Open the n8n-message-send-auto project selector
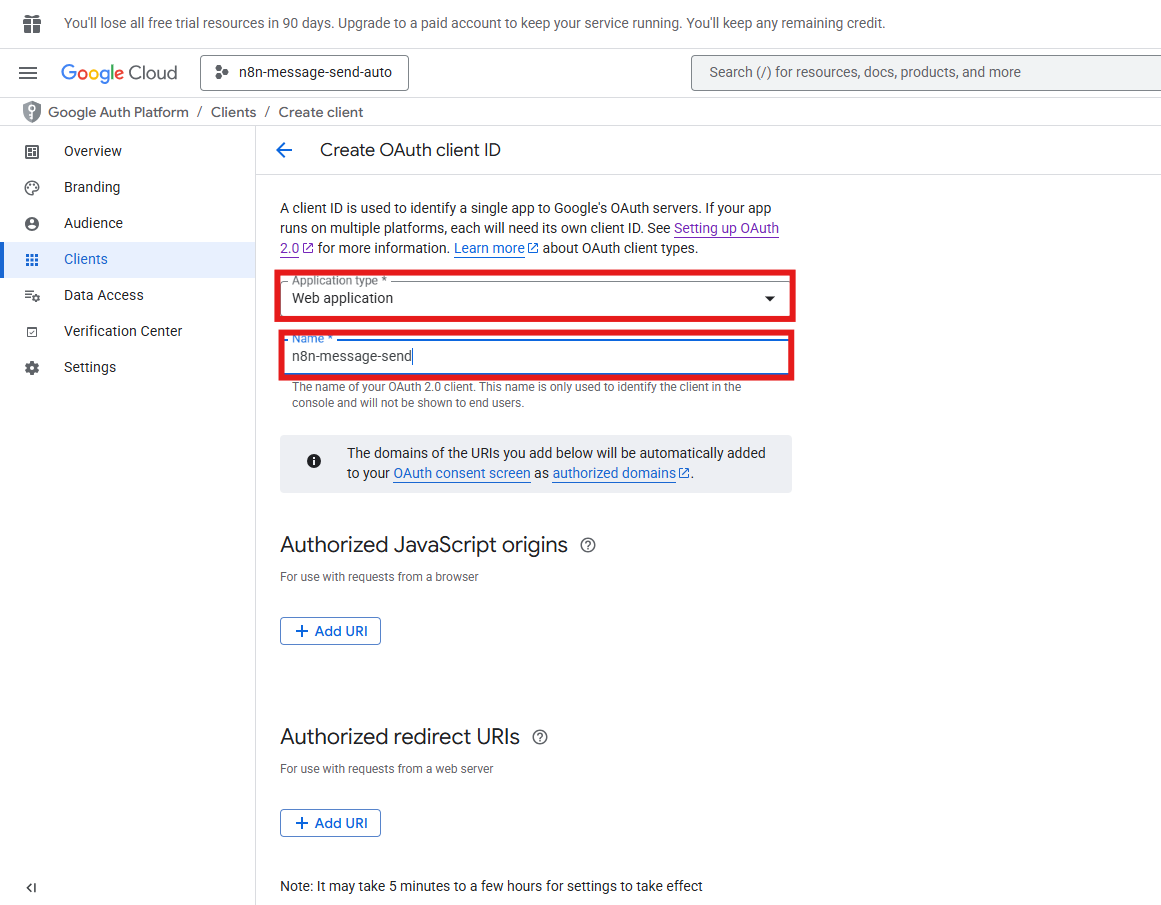The image size is (1161, 905). [x=304, y=73]
